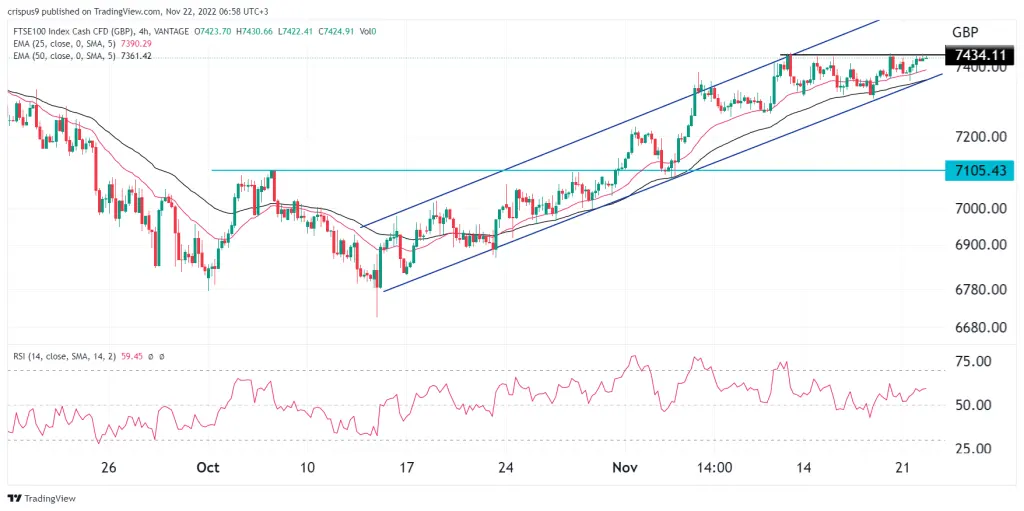Select the 7434.11 black price label
Screen dimensions: 1024x511
pos(980,56)
